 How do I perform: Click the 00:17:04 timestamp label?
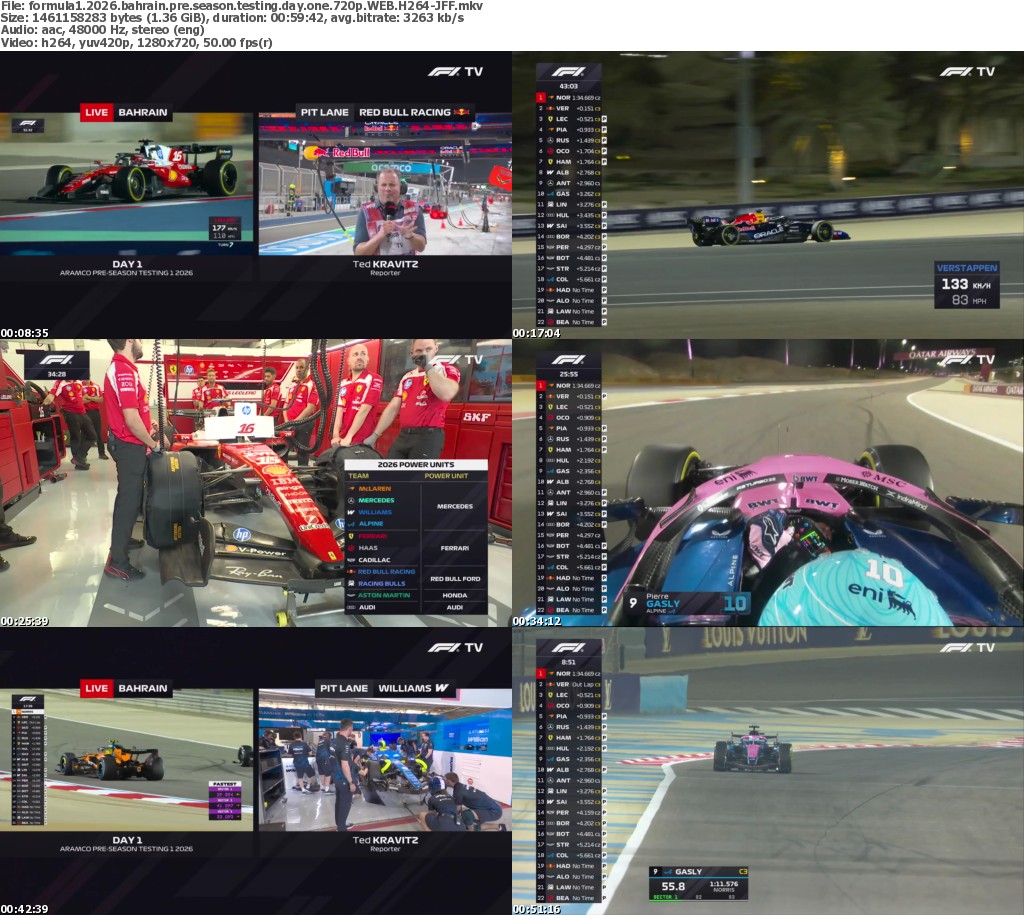coord(533,333)
